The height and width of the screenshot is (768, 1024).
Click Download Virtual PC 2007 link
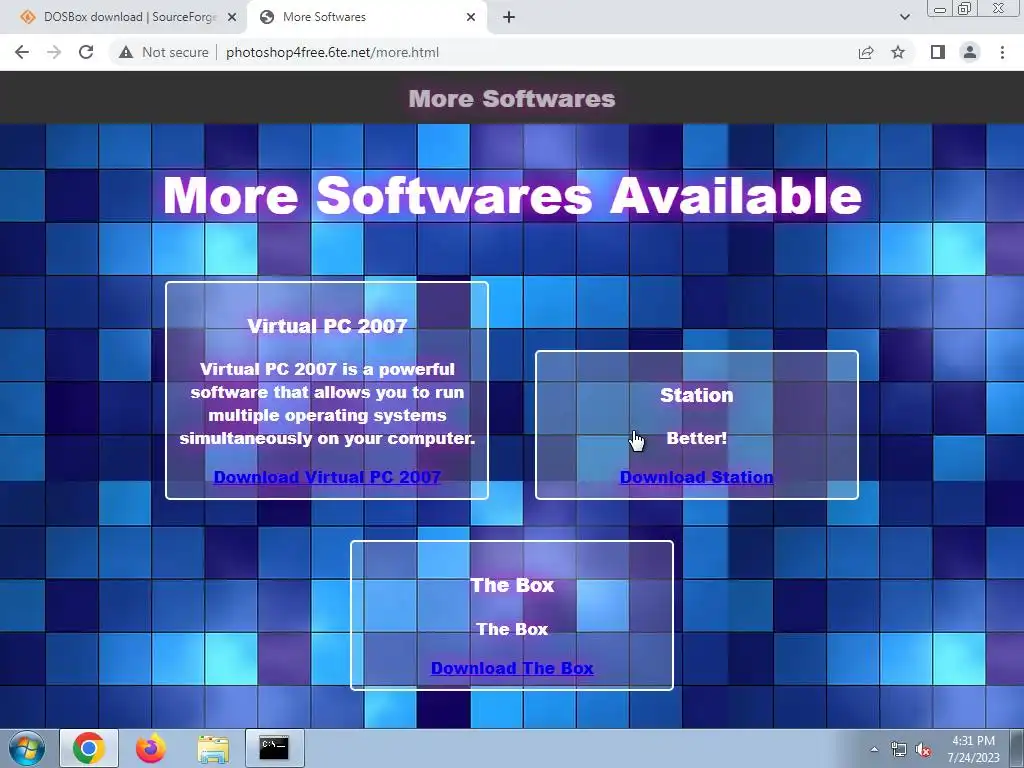point(327,477)
